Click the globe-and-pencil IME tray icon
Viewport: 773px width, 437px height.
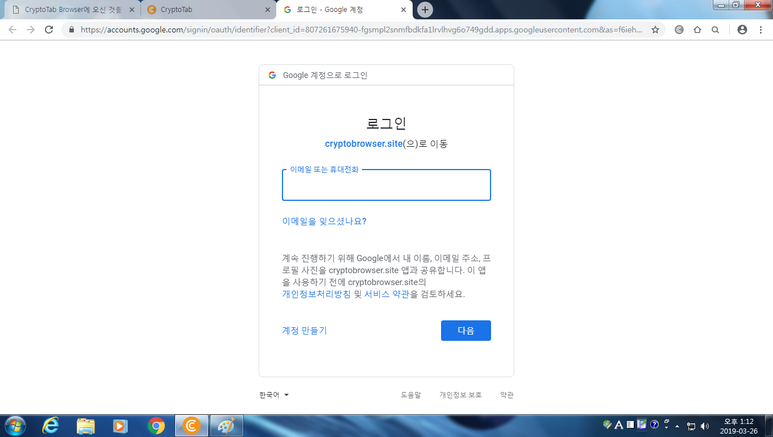607,424
